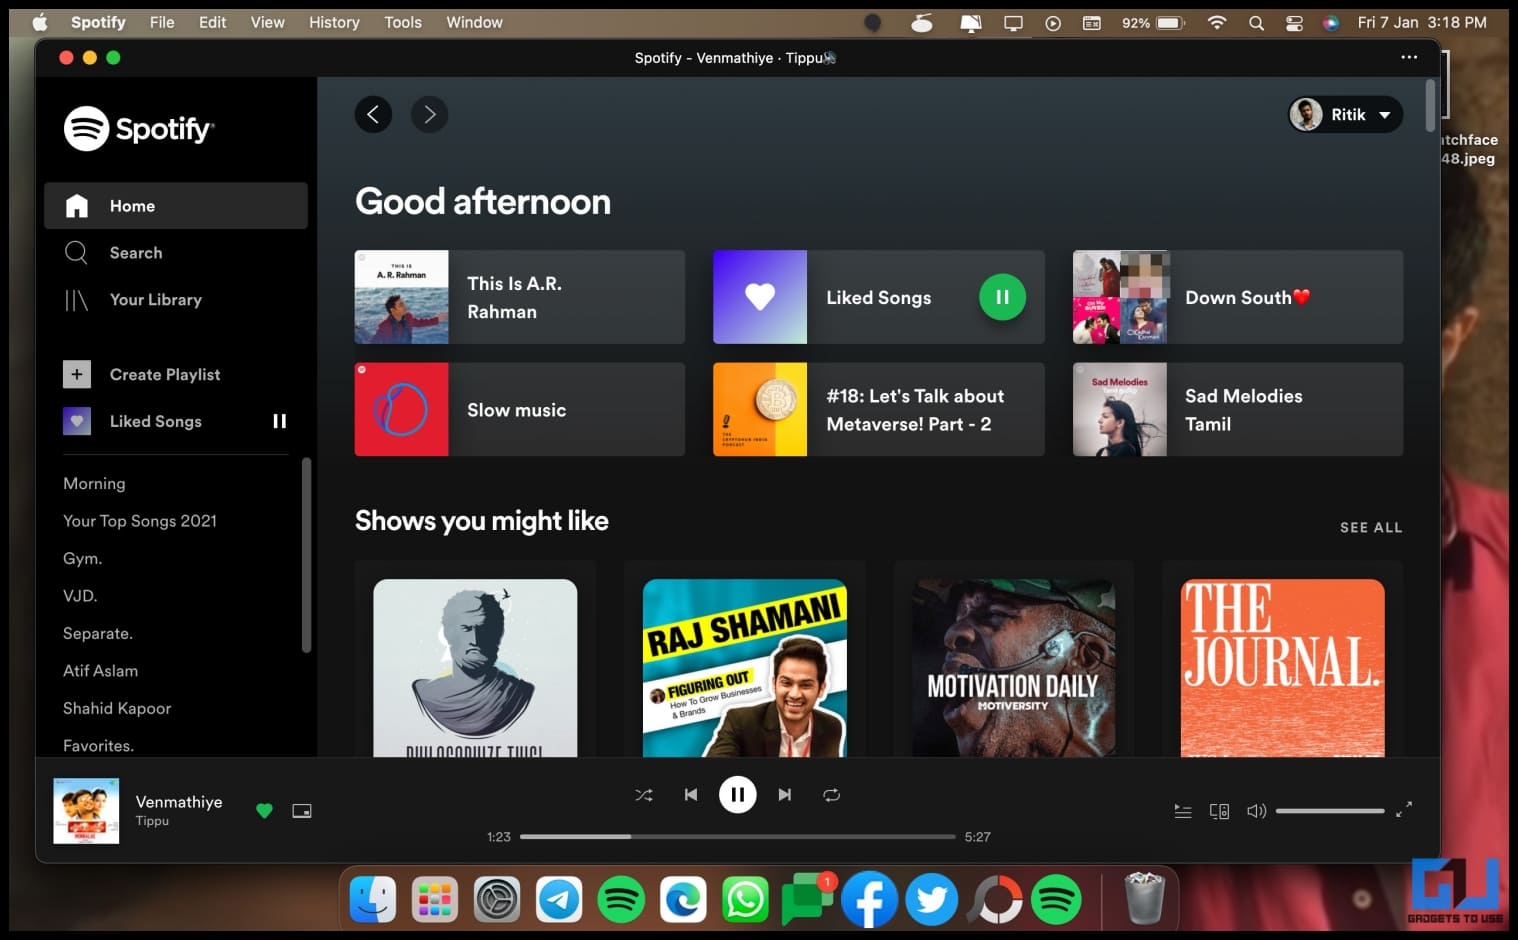Open WhatsApp from the Dock
Image resolution: width=1518 pixels, height=940 pixels.
tap(745, 900)
